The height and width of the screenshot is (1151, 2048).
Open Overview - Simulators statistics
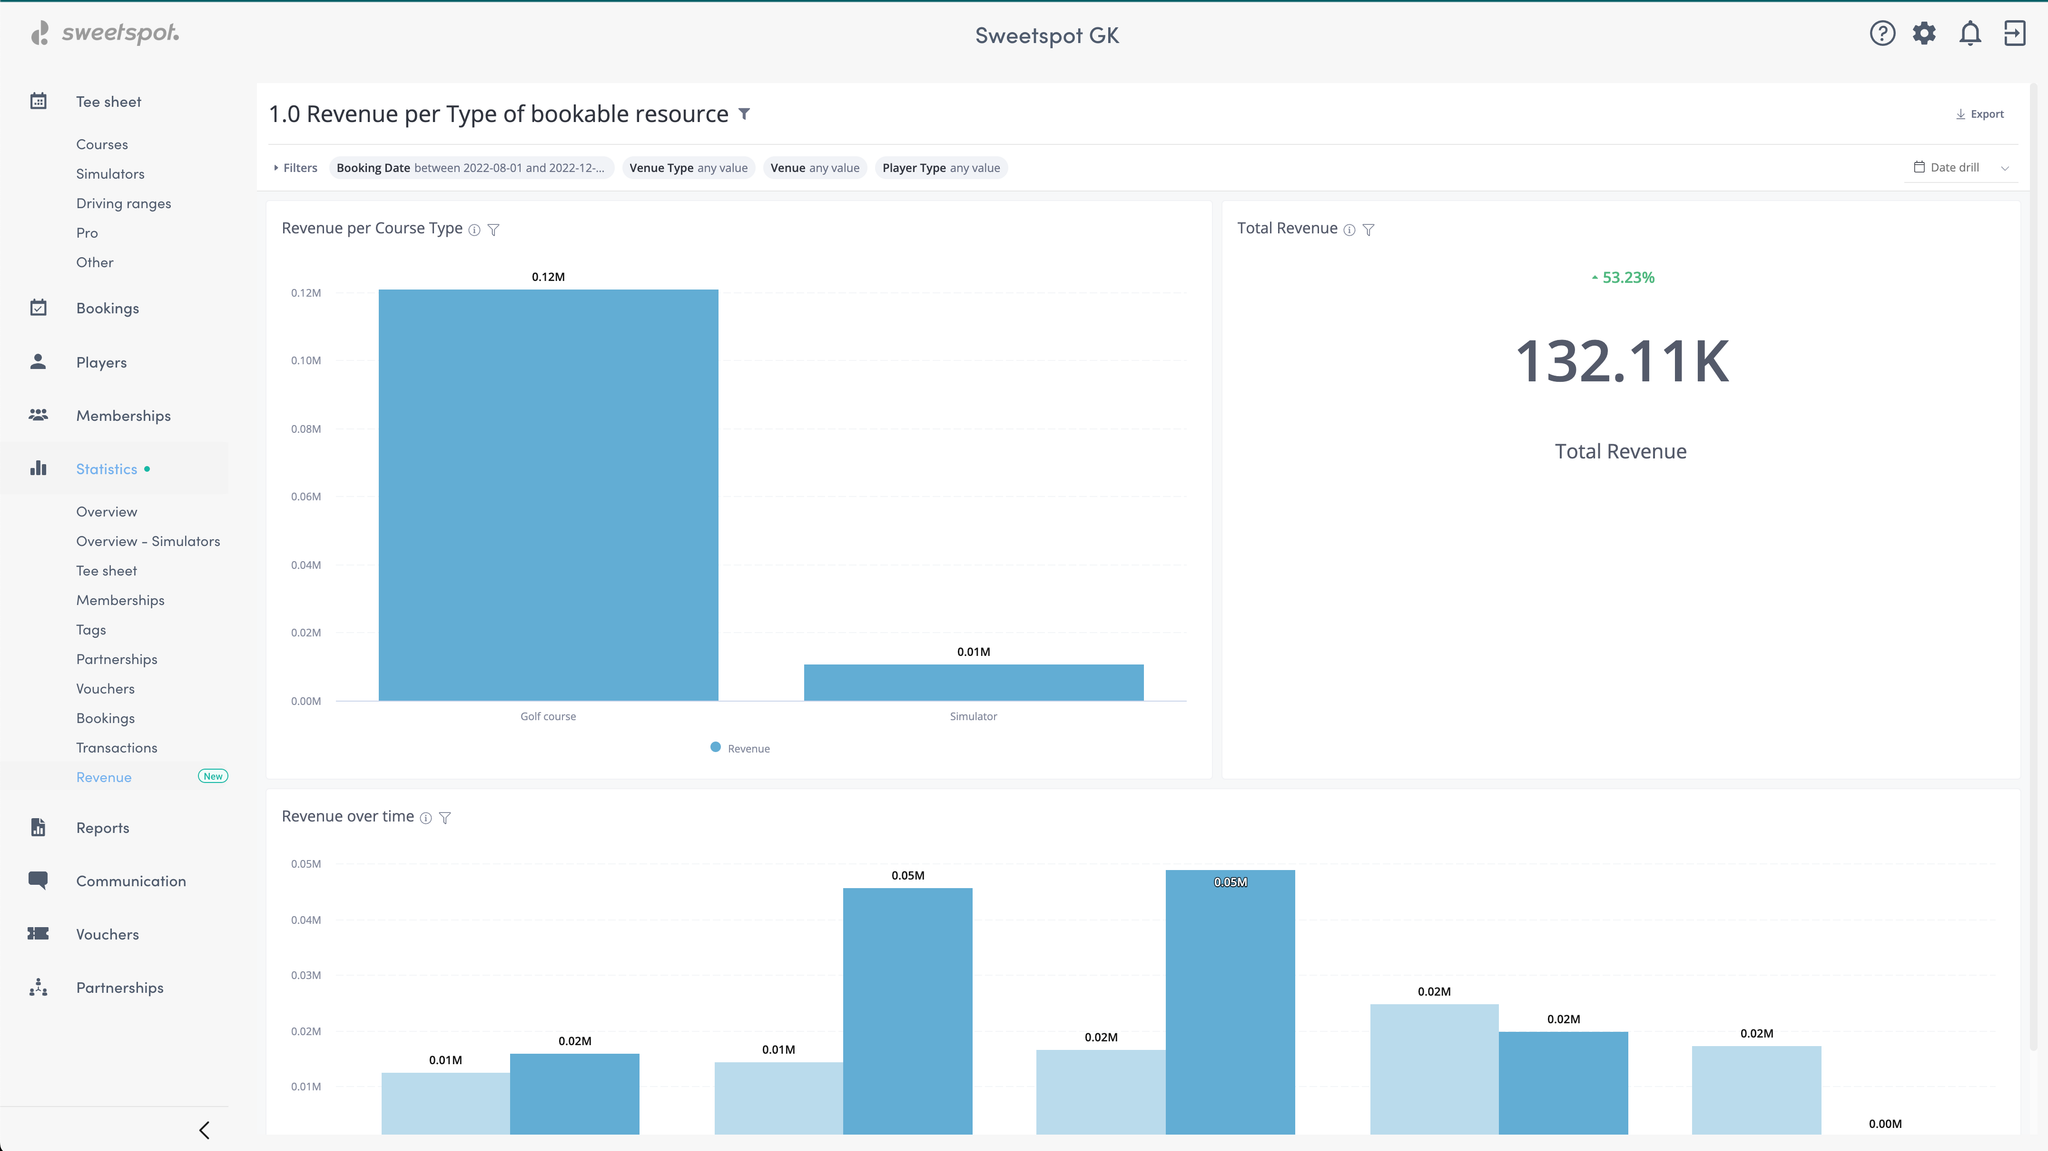click(x=148, y=541)
